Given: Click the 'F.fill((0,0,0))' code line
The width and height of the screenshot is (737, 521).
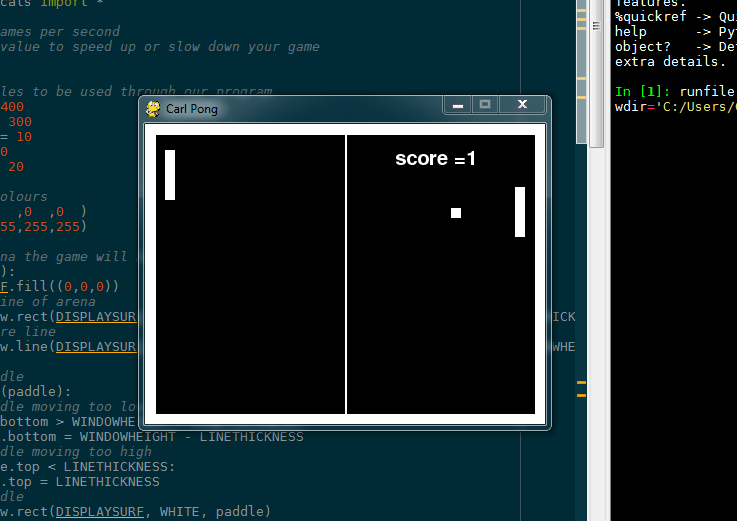Looking at the screenshot, I should (60, 286).
